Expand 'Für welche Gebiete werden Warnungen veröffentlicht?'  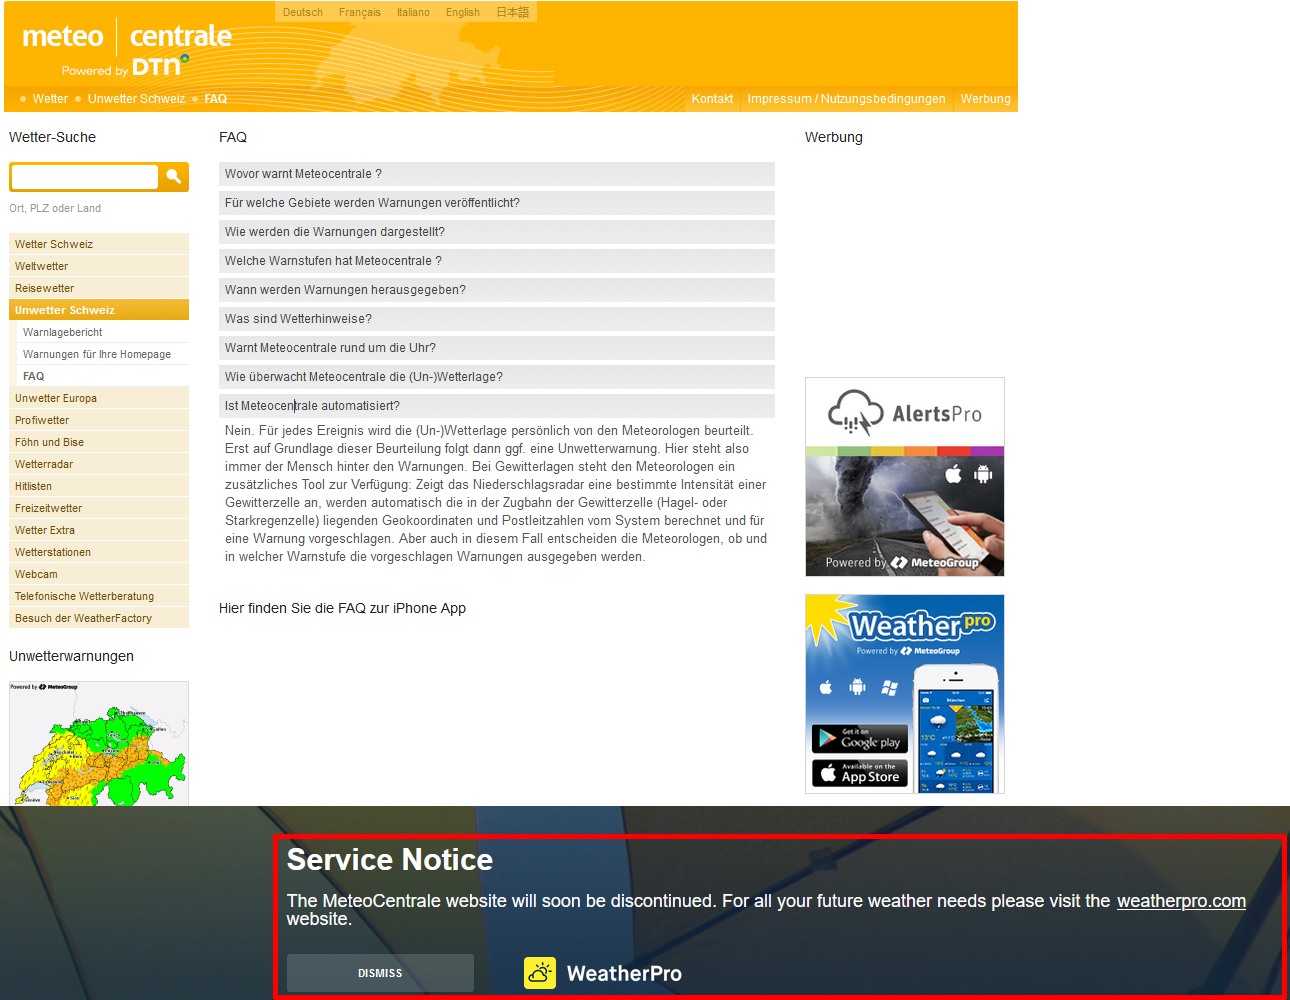[497, 203]
